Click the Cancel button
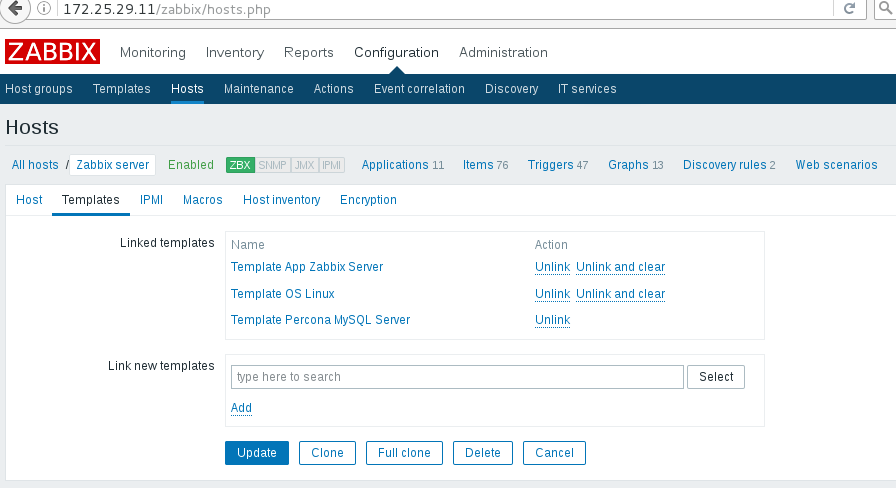The image size is (896, 488). point(554,453)
